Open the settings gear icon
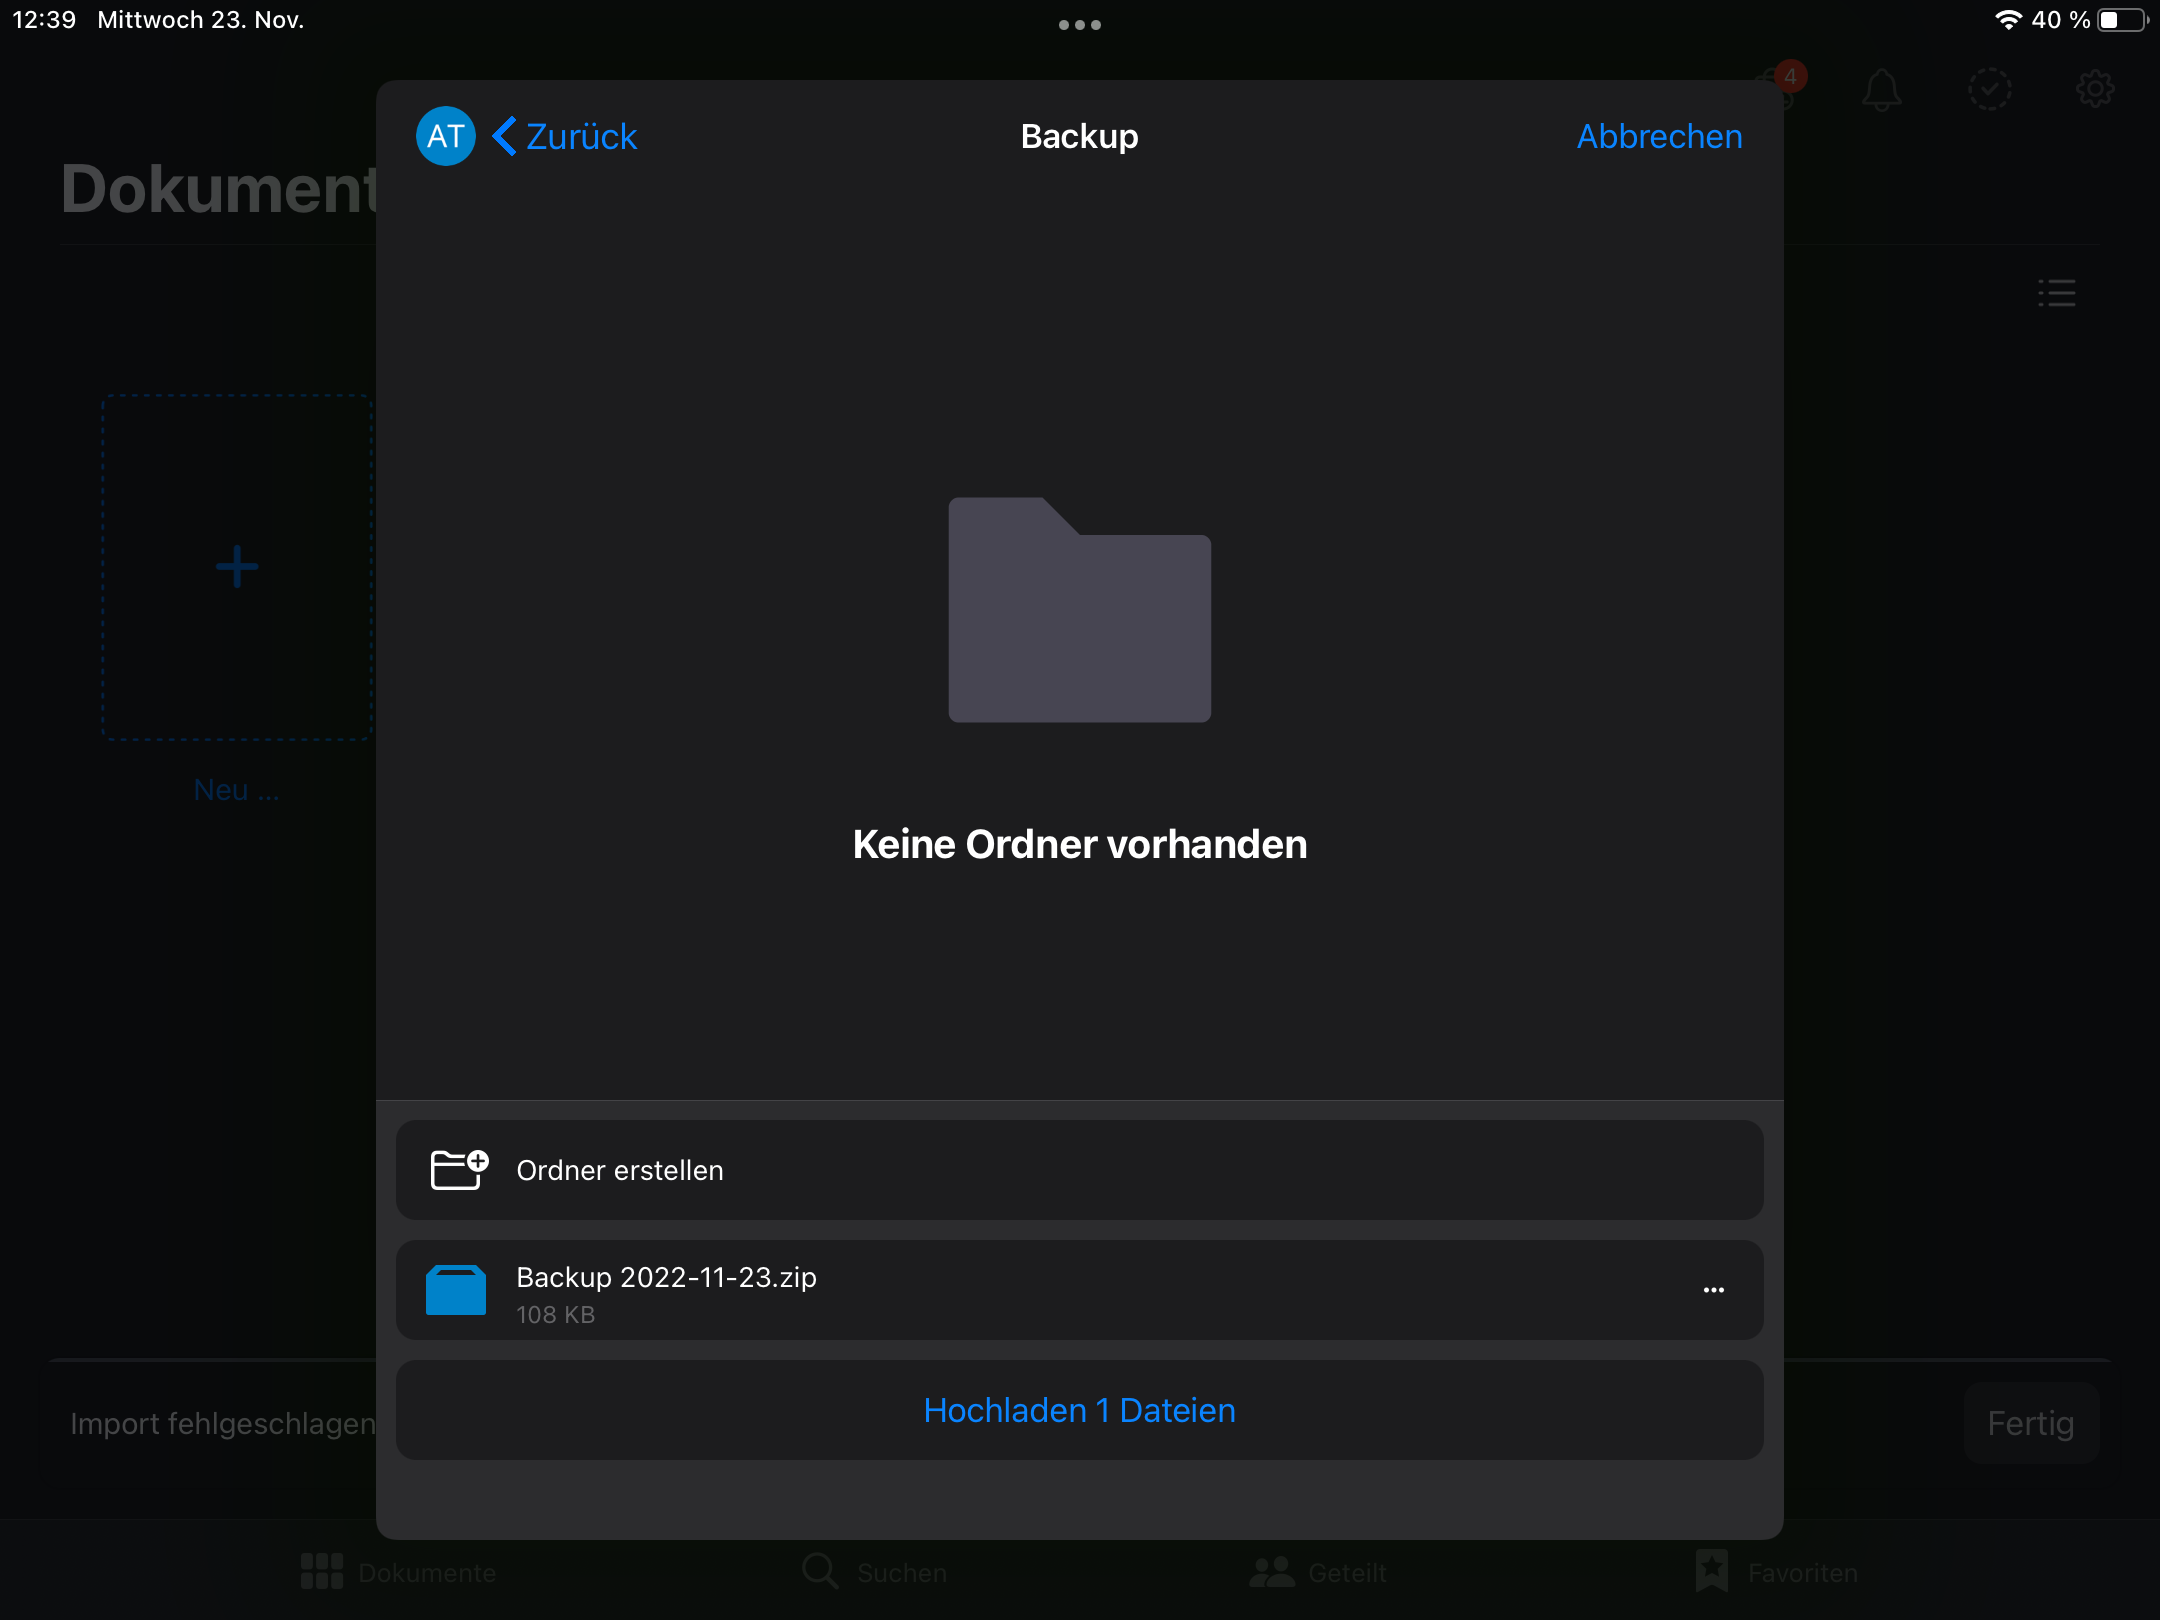 pyautogui.click(x=2095, y=90)
